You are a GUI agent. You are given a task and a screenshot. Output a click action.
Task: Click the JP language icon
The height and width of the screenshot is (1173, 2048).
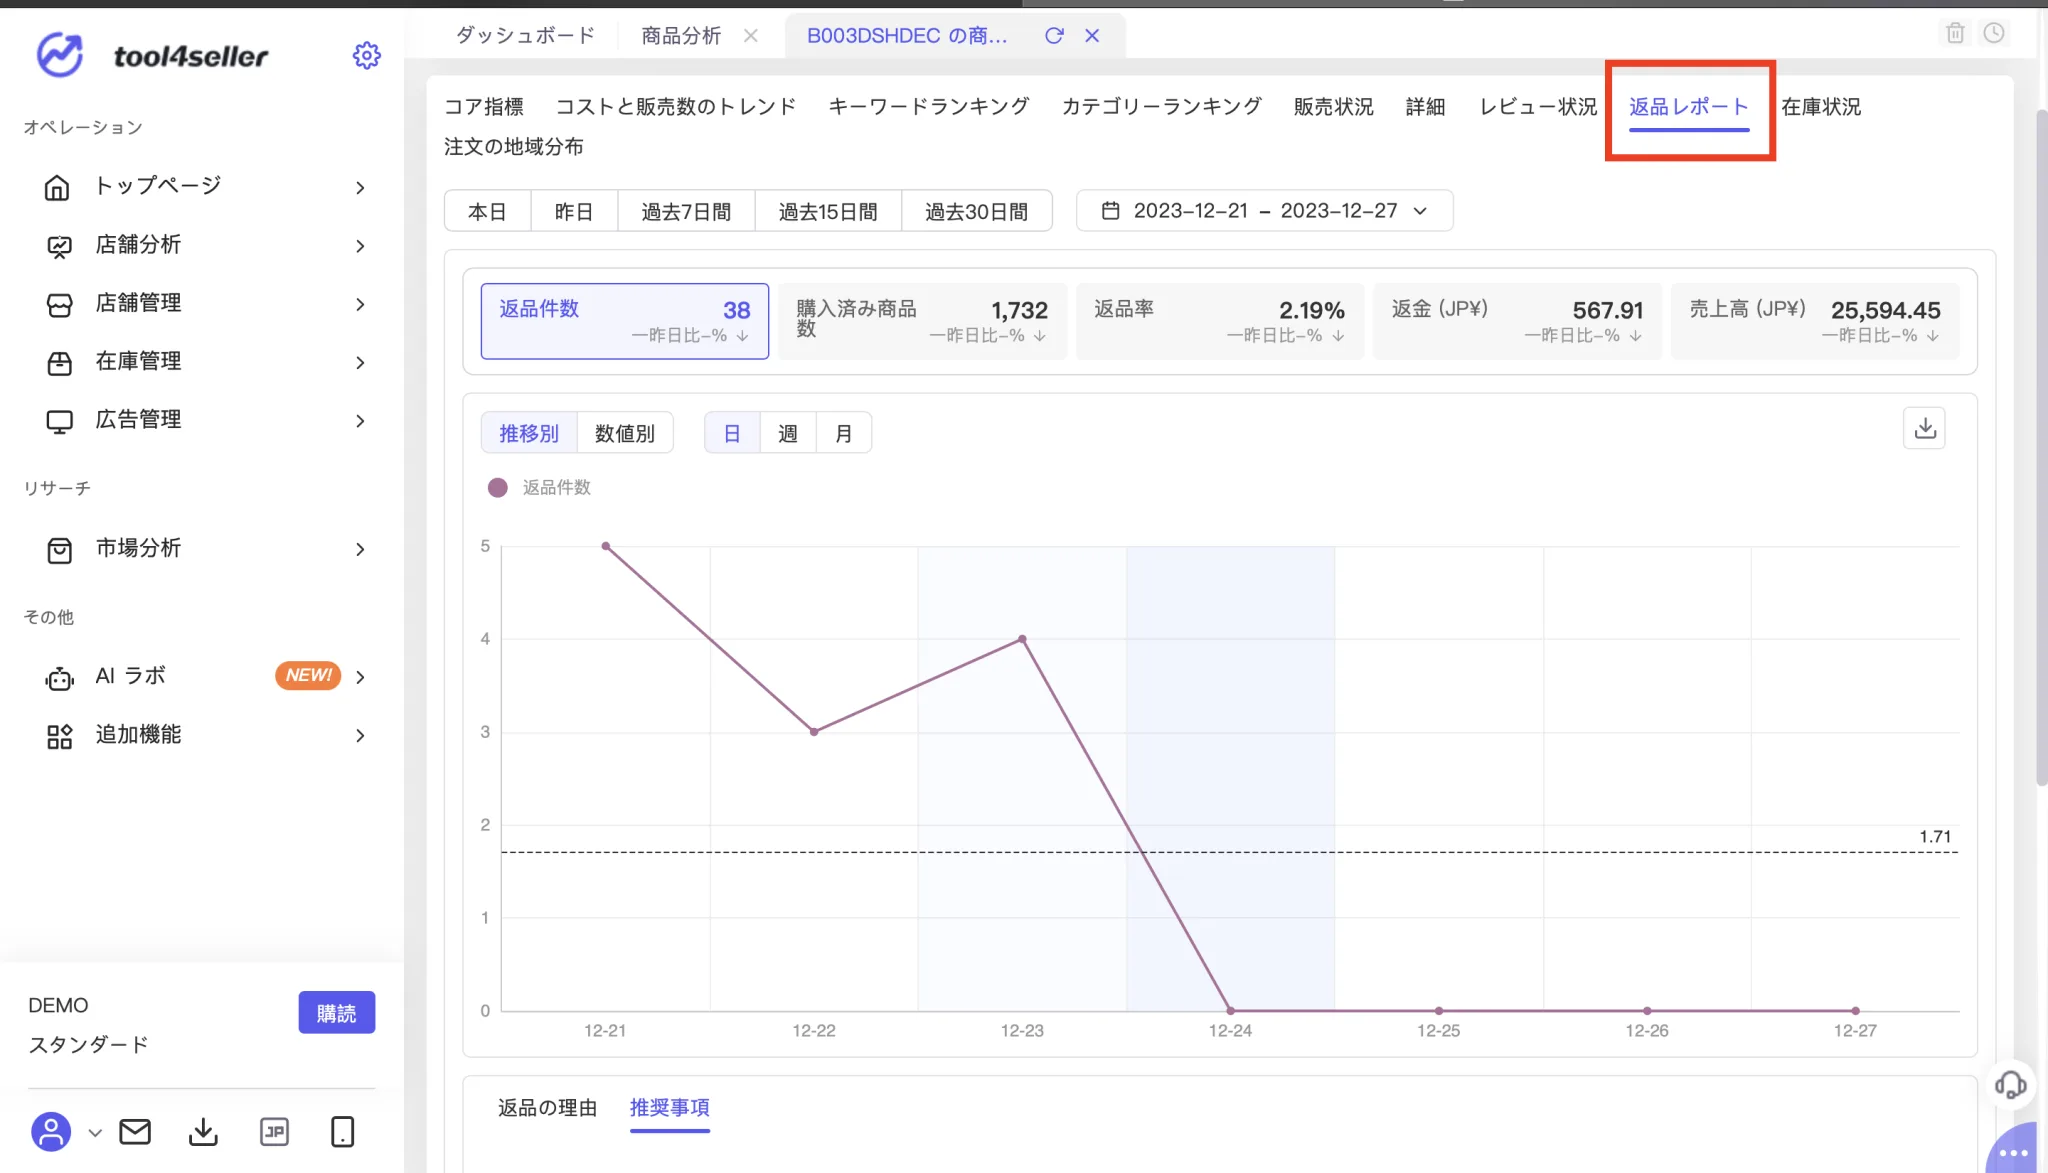pyautogui.click(x=274, y=1132)
